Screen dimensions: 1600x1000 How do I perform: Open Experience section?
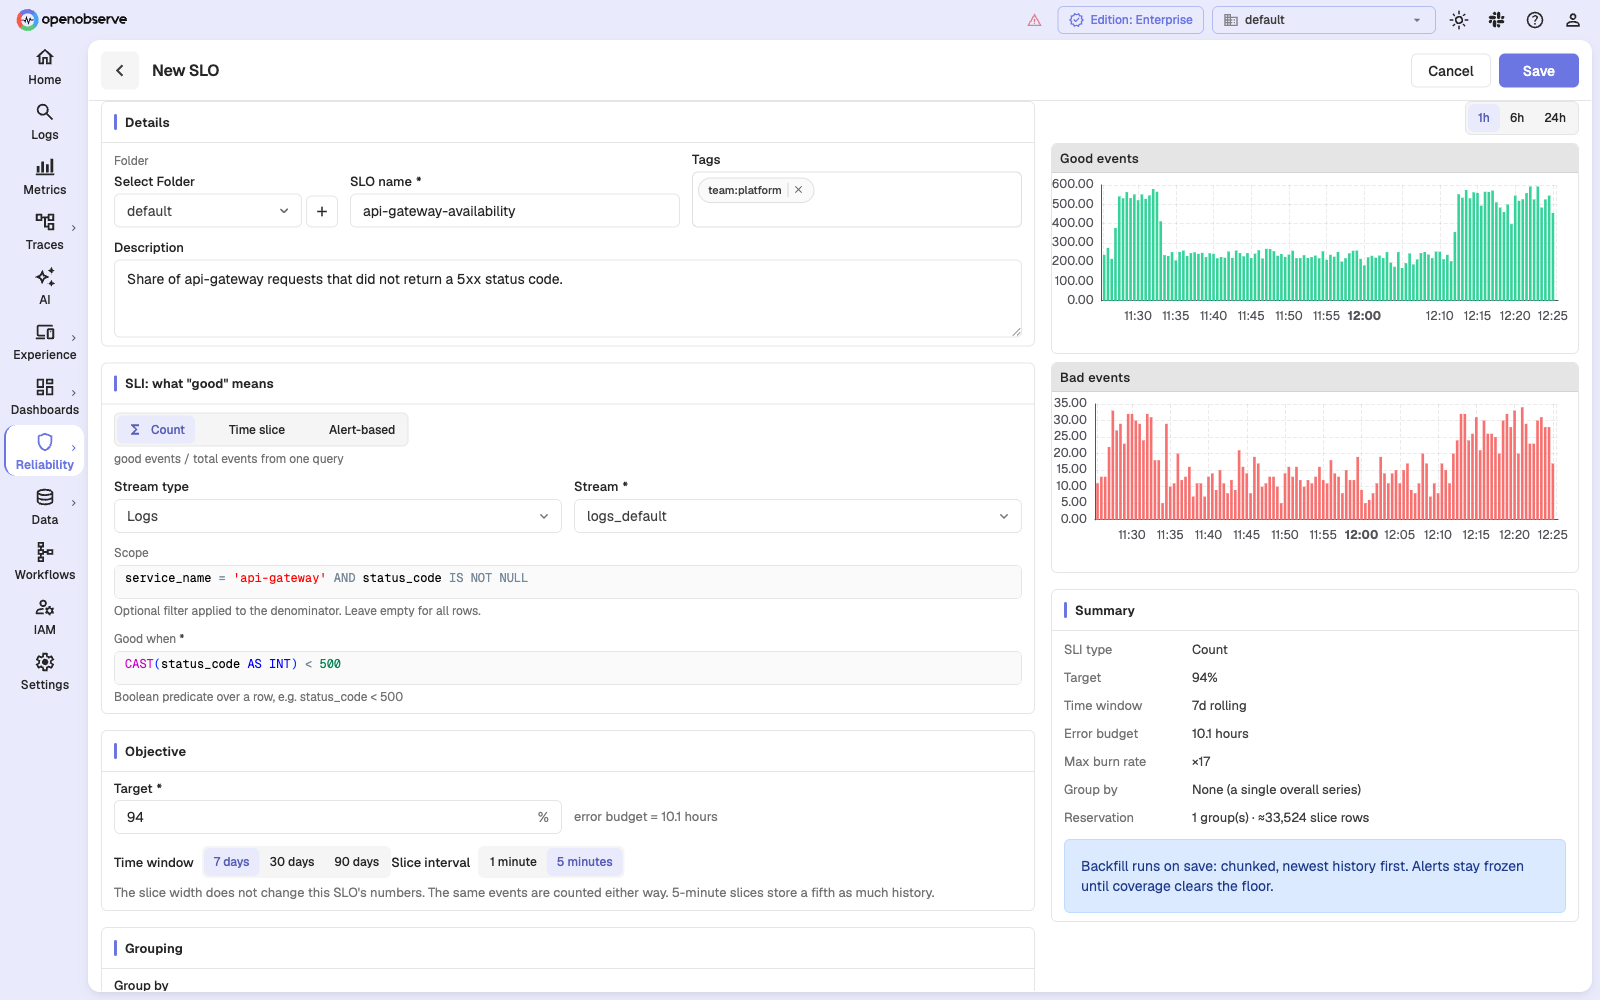(44, 342)
